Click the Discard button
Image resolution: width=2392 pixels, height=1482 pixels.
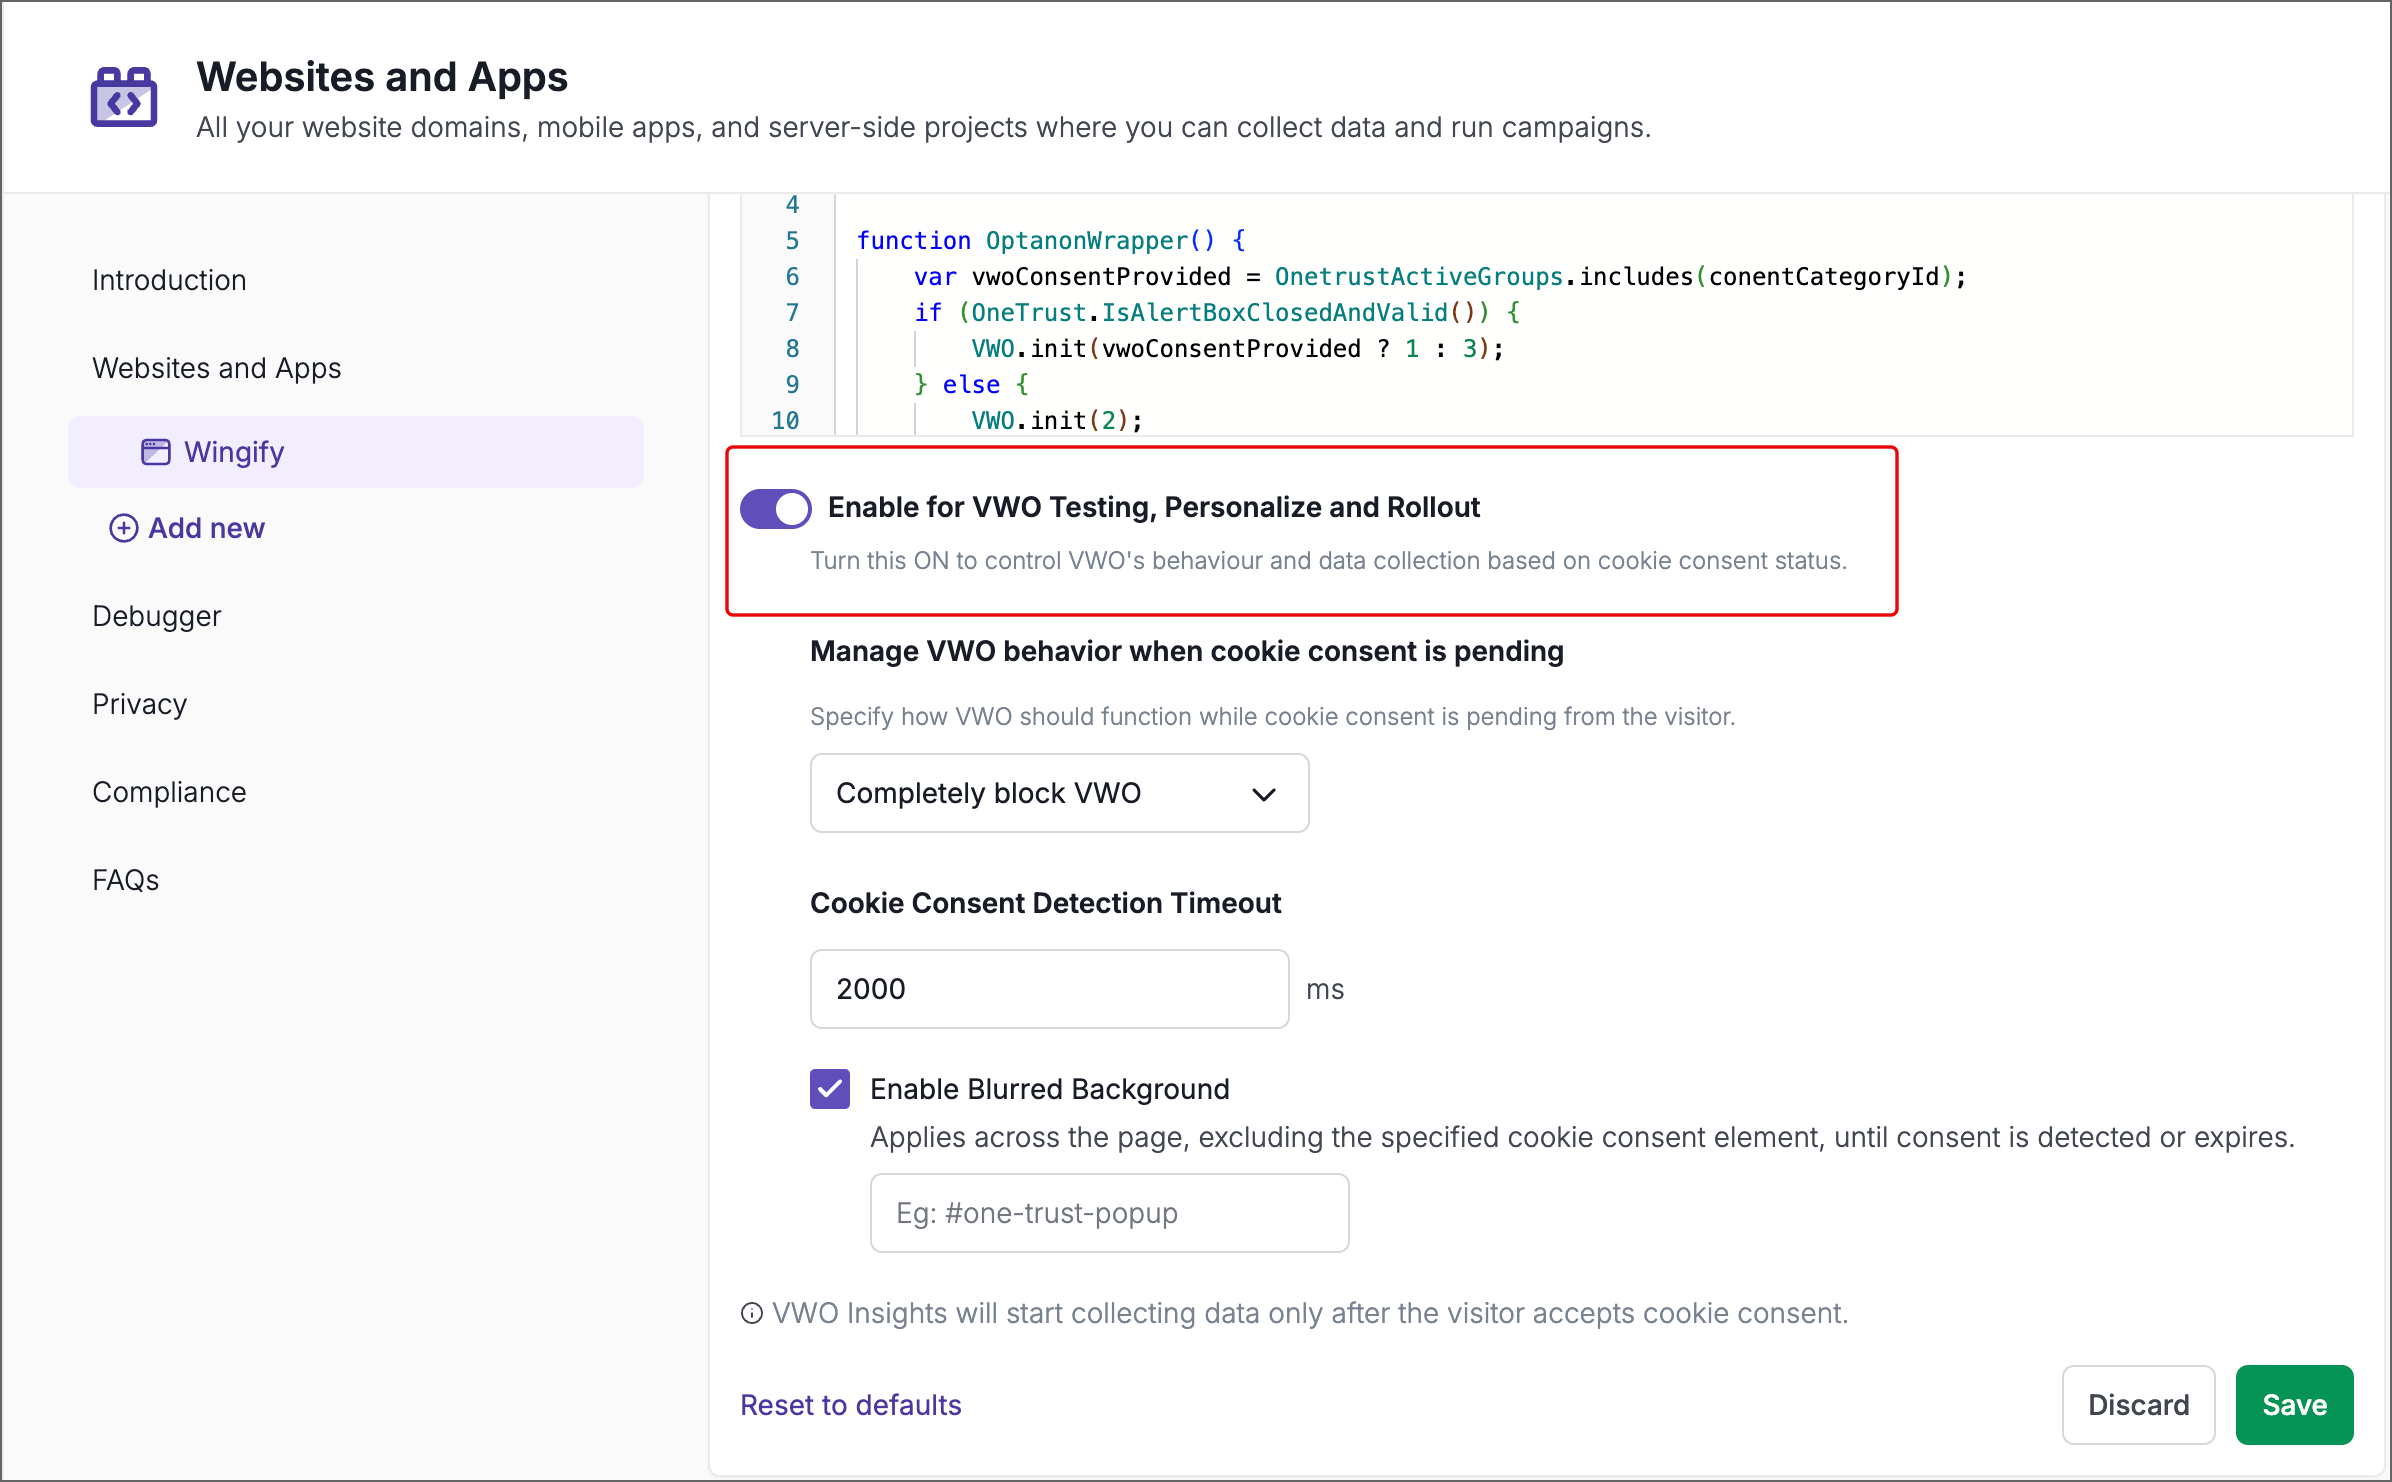point(2138,1405)
